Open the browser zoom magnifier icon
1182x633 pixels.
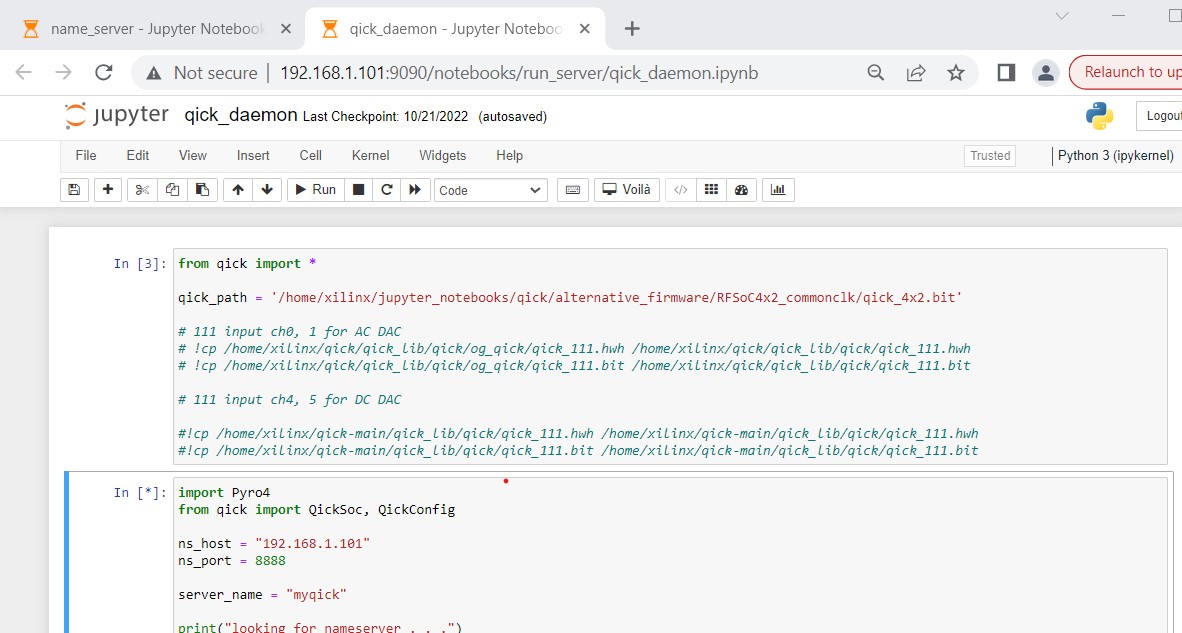[875, 72]
